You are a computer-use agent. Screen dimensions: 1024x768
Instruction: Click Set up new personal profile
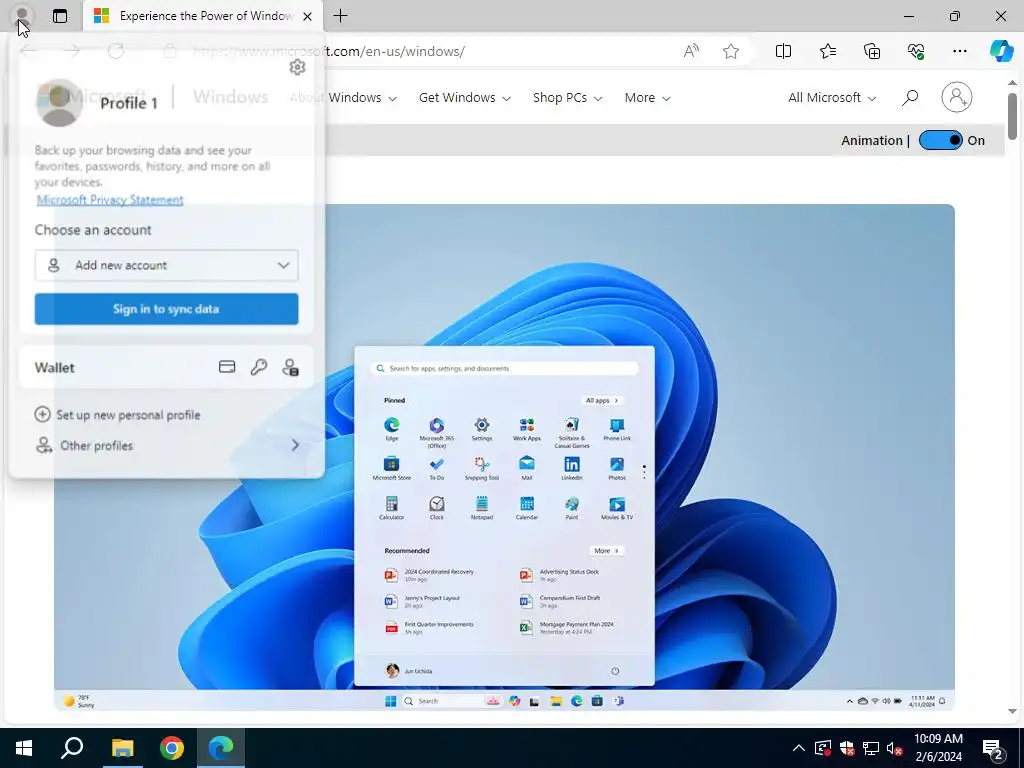(118, 415)
